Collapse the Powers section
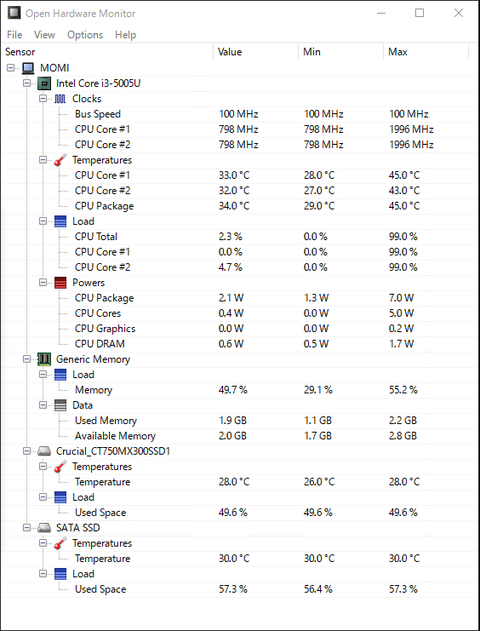Image resolution: width=480 pixels, height=631 pixels. pyautogui.click(x=43, y=283)
